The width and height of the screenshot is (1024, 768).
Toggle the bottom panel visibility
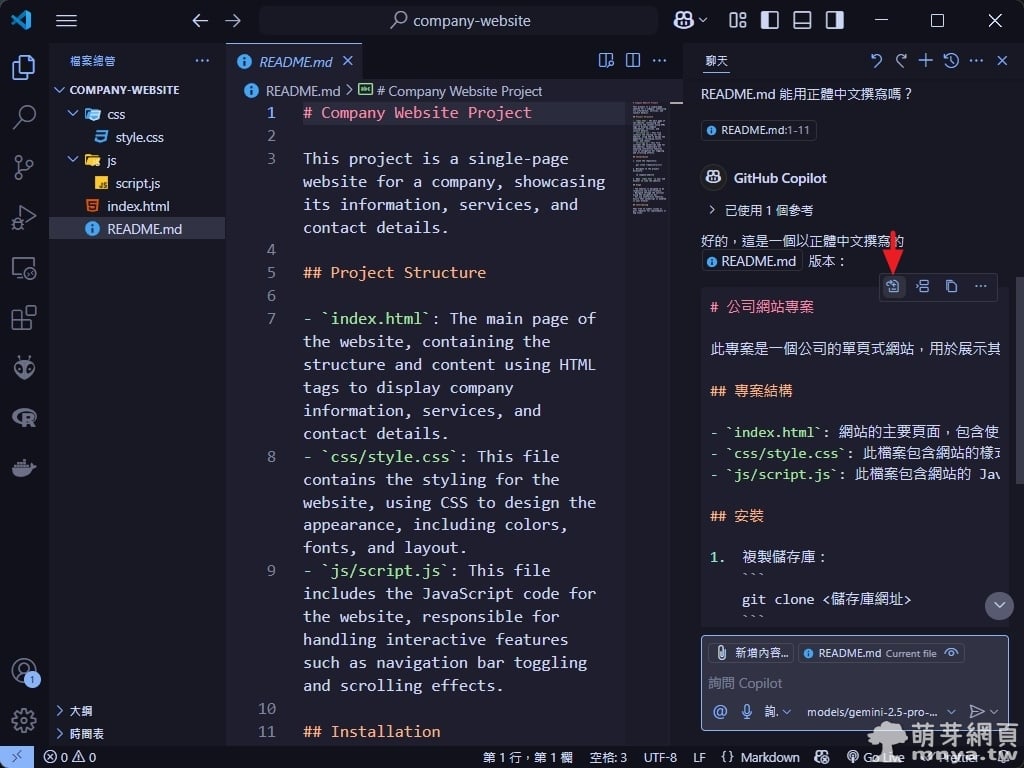(802, 21)
